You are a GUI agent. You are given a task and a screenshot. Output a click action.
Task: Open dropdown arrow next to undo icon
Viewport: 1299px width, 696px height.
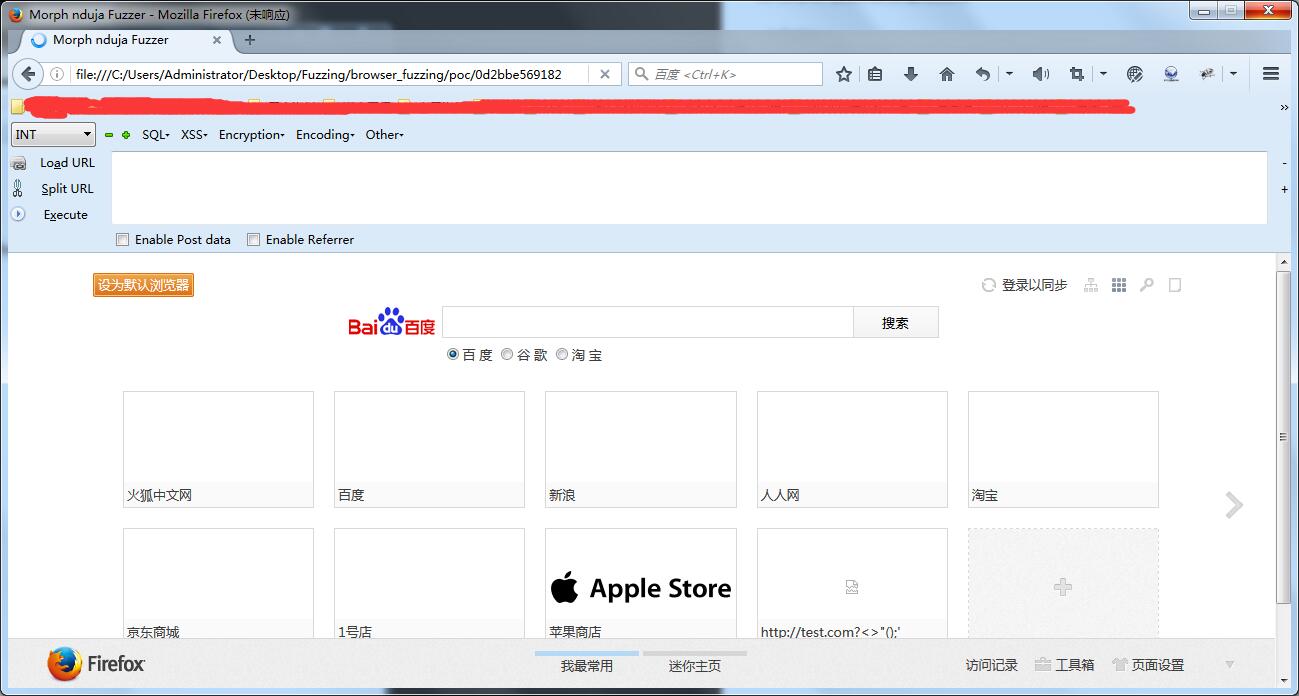coord(1009,74)
